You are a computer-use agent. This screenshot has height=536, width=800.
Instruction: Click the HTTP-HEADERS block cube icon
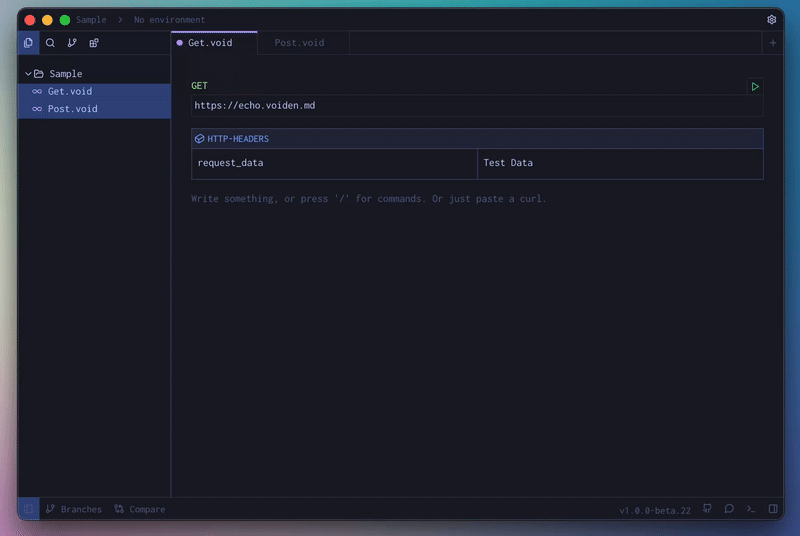(199, 139)
